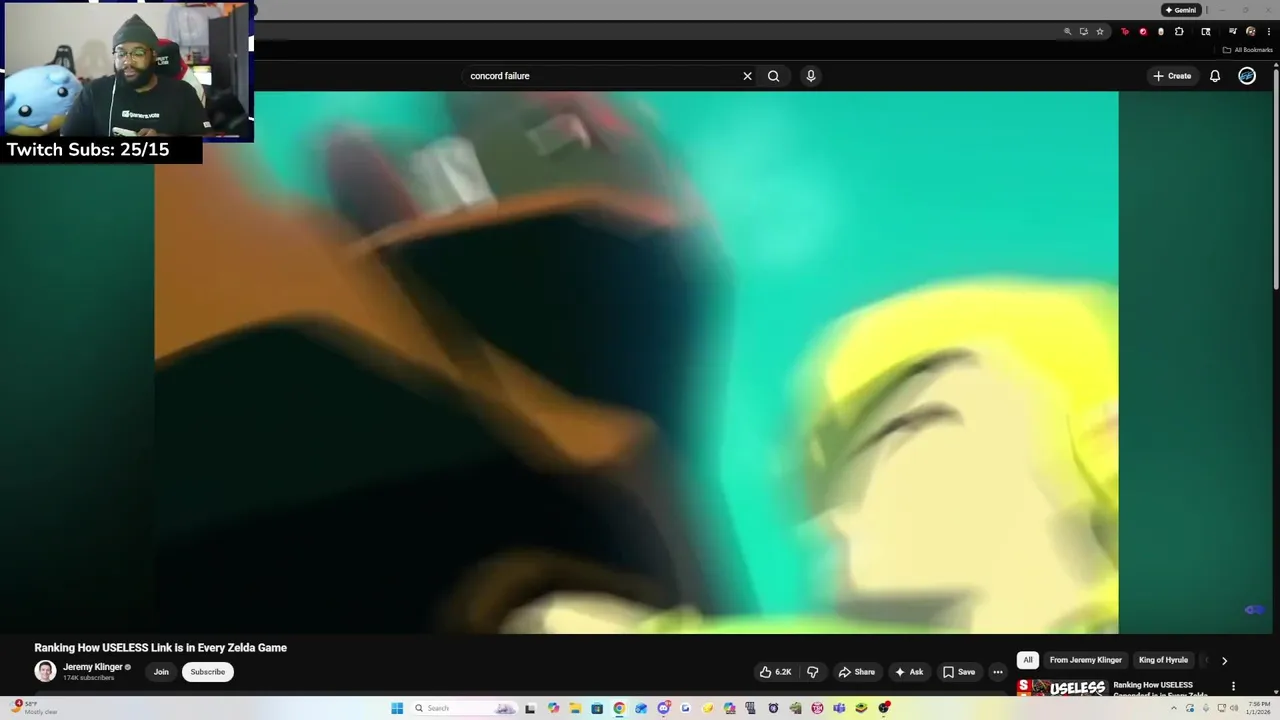Select 'From Jeremy Klinger' filter chip
The width and height of the screenshot is (1280, 720).
point(1086,660)
